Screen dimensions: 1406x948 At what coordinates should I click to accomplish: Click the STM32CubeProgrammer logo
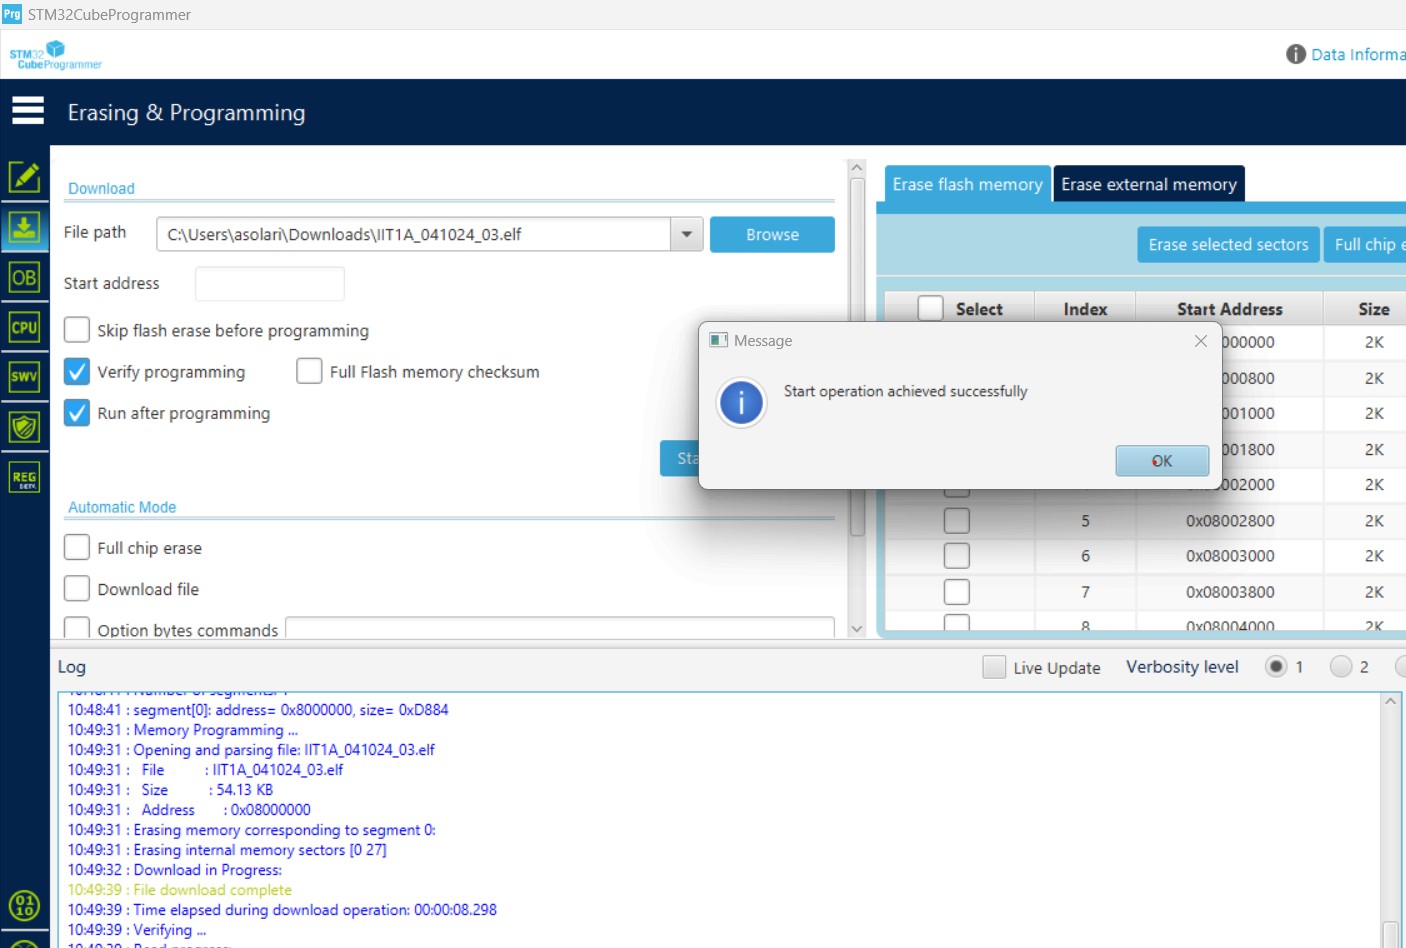tap(56, 55)
